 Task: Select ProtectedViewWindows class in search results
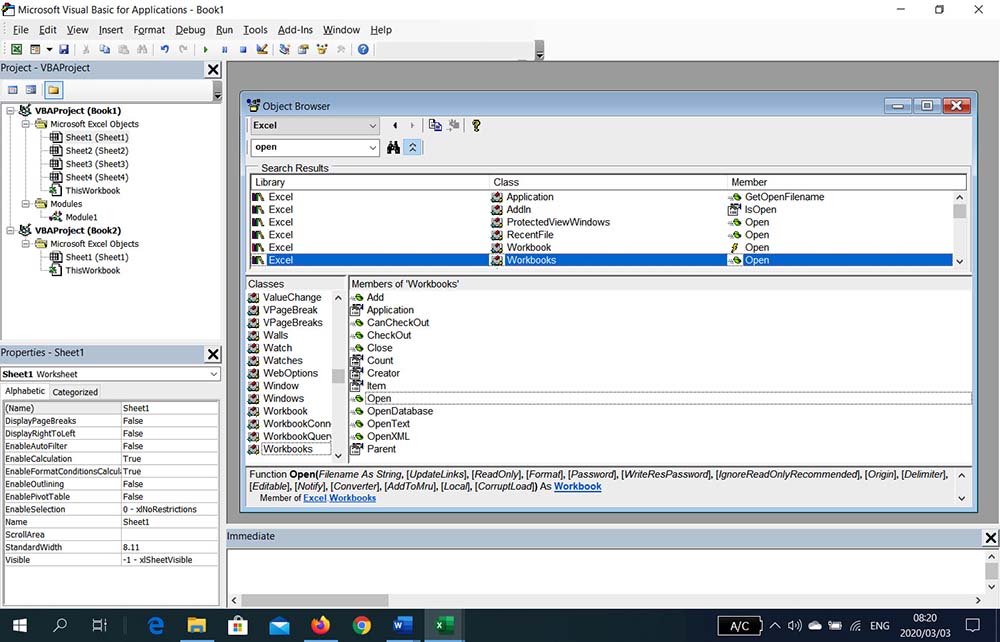558,222
